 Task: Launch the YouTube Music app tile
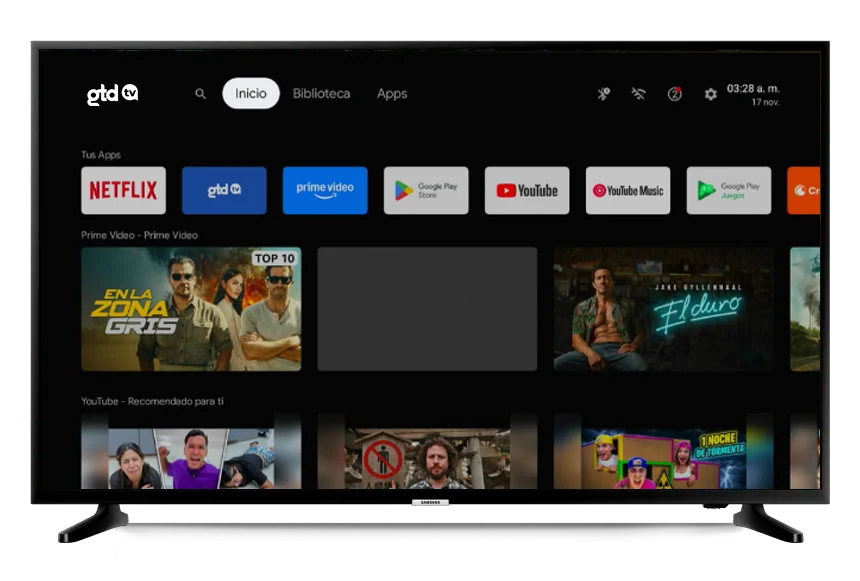click(628, 190)
